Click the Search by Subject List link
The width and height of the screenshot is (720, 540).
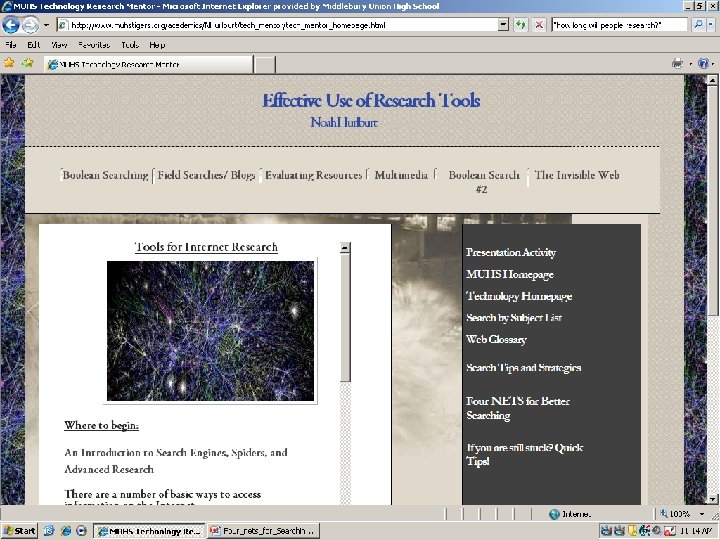point(514,318)
